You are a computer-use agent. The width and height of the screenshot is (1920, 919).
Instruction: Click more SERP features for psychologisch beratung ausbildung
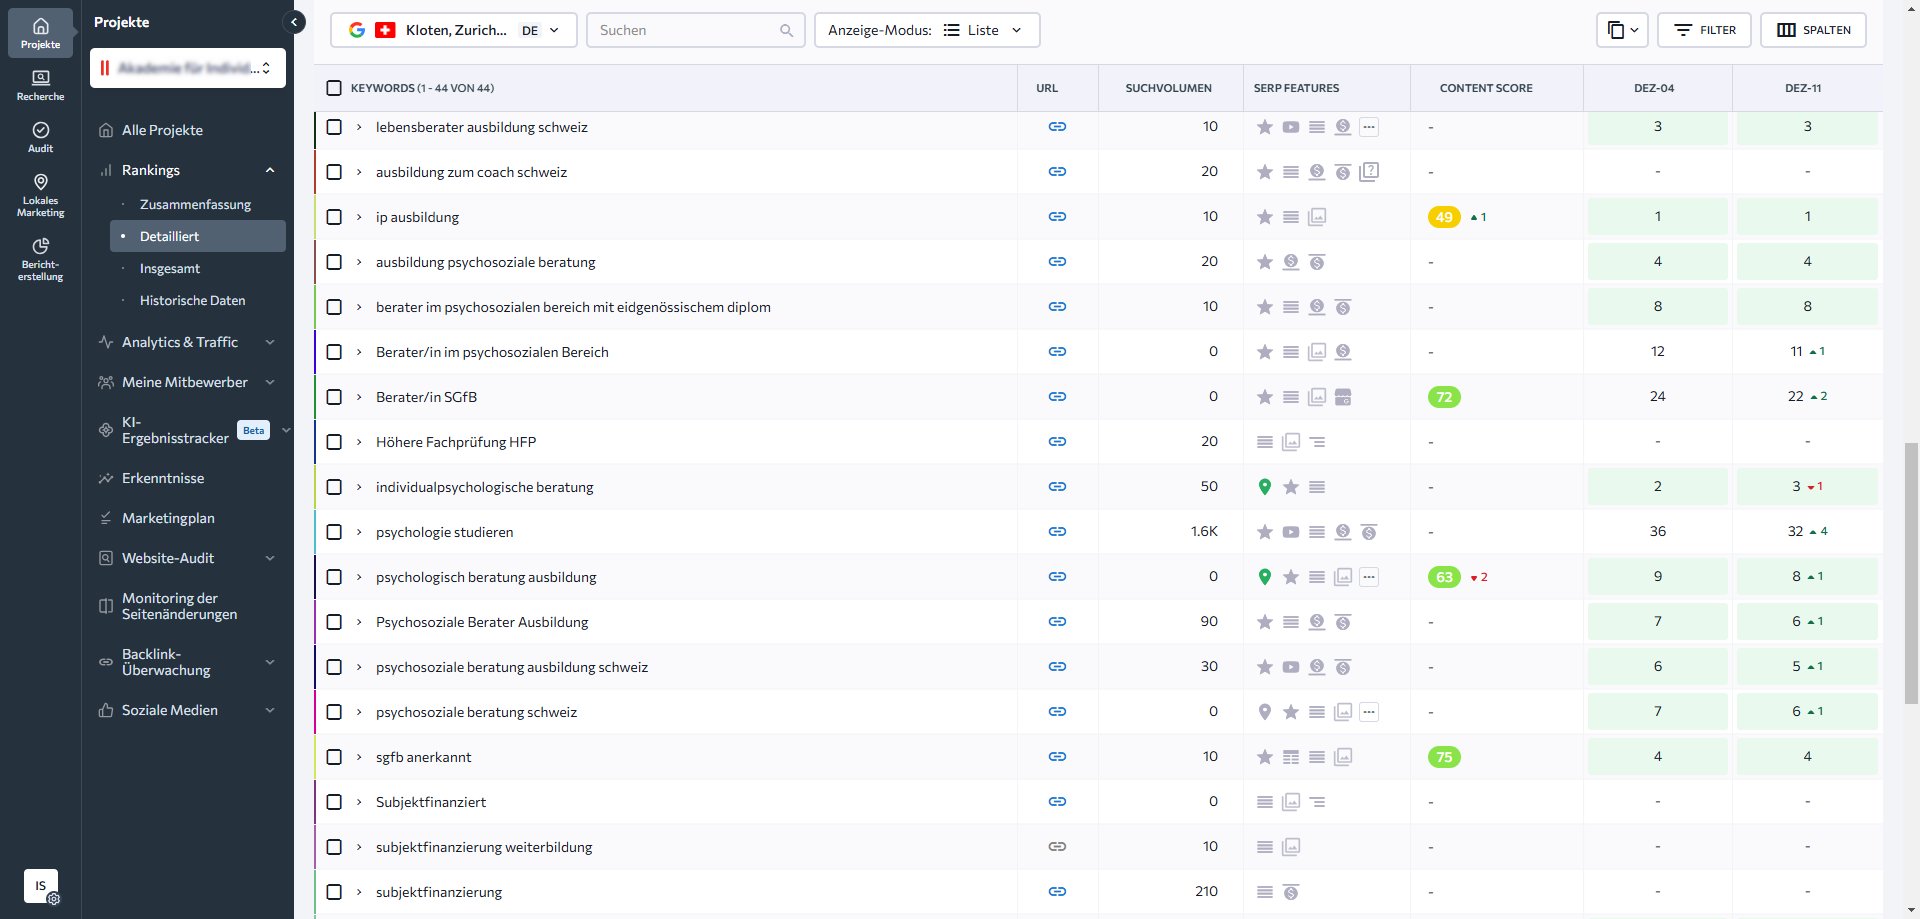pos(1369,577)
